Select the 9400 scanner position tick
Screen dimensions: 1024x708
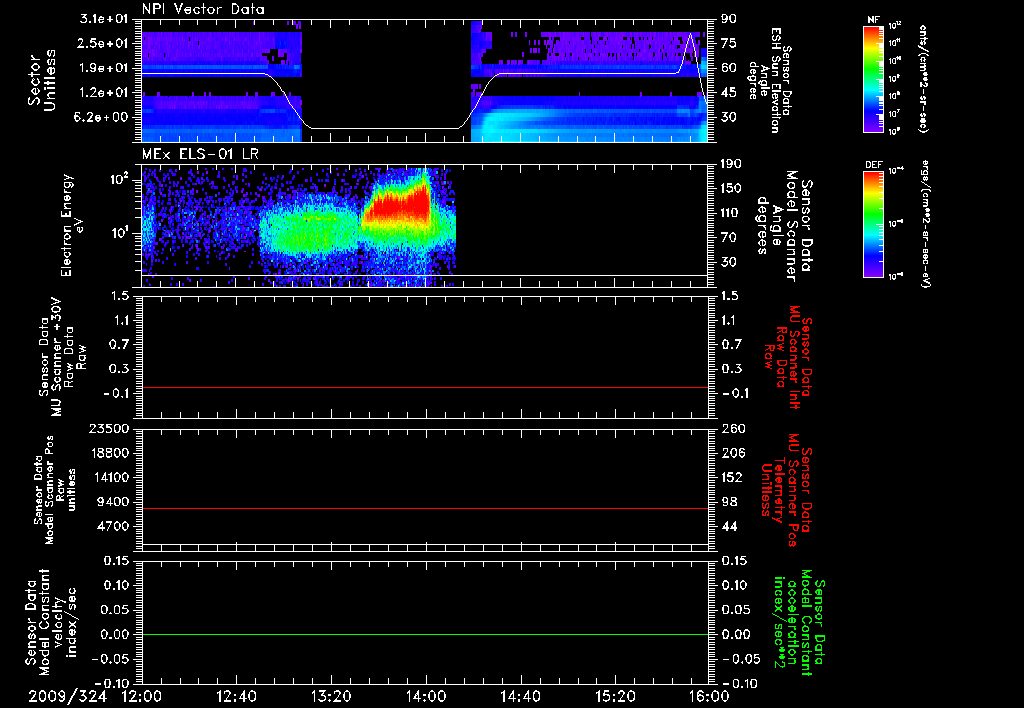[x=112, y=502]
